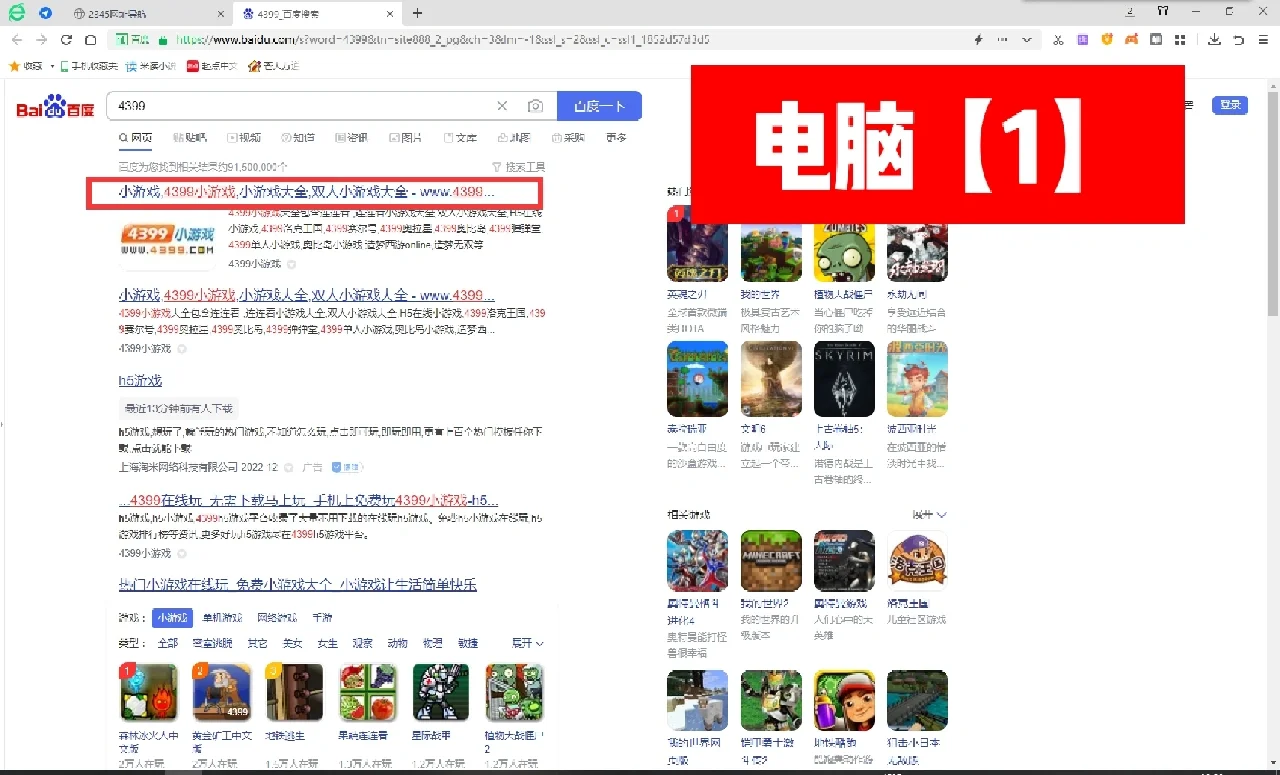Screen dimensions: 1280x775
Task: Open the 文明6 game thumbnail
Action: point(771,379)
